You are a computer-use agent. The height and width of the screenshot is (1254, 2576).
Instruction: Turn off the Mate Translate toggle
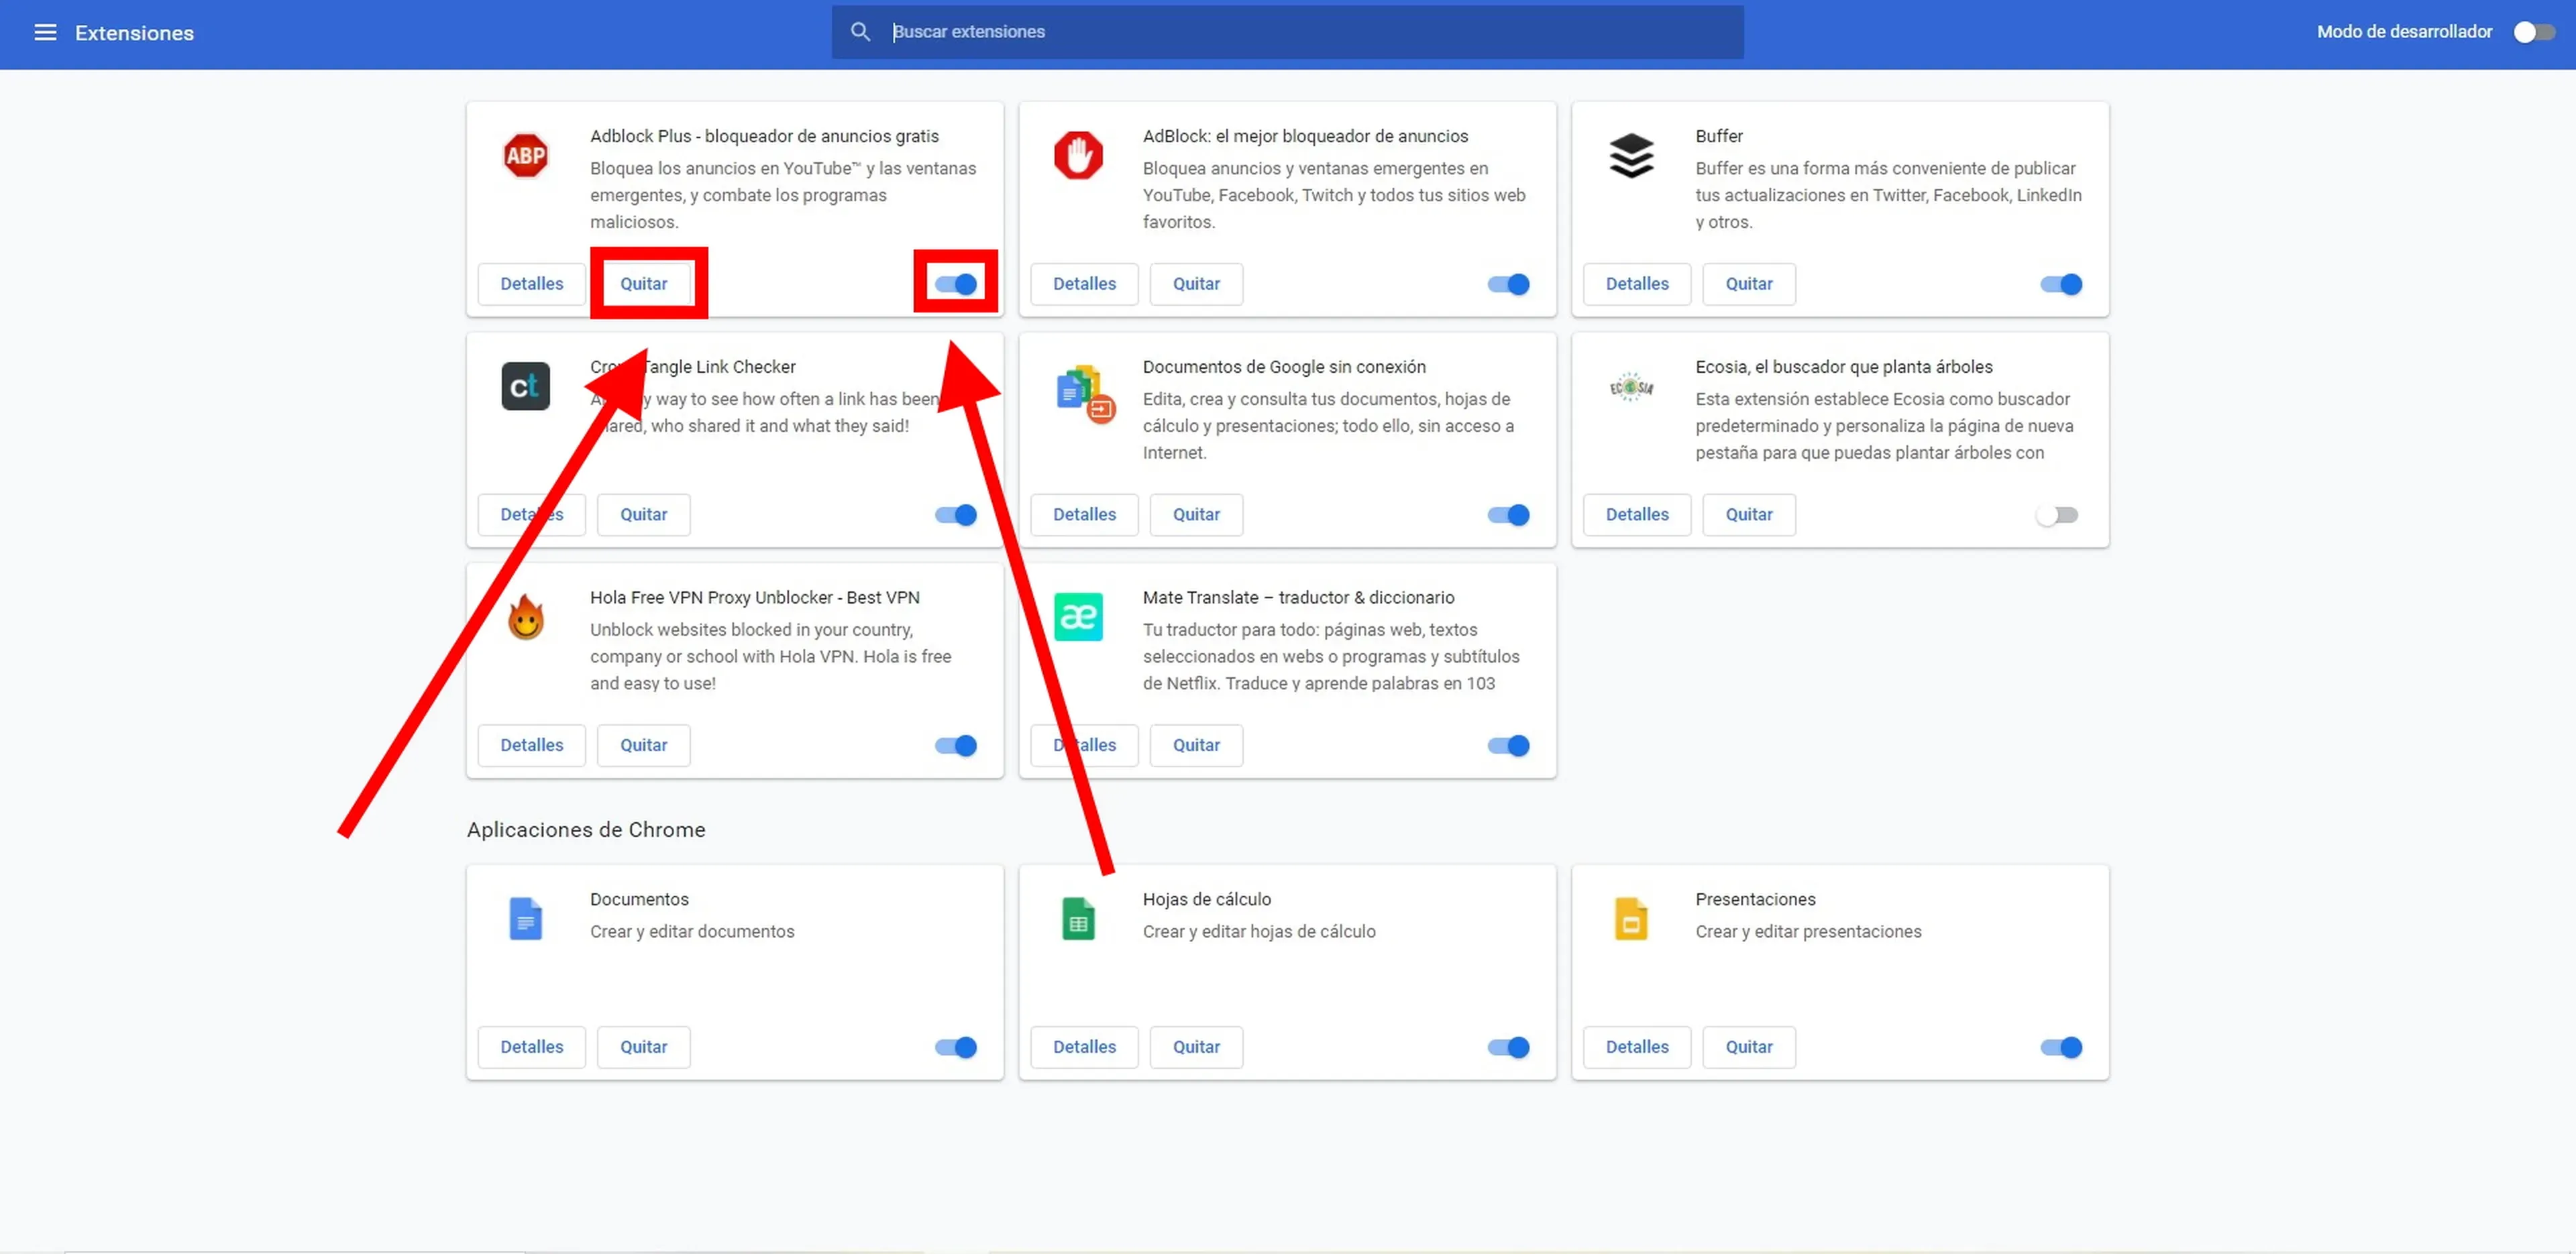(x=1509, y=745)
